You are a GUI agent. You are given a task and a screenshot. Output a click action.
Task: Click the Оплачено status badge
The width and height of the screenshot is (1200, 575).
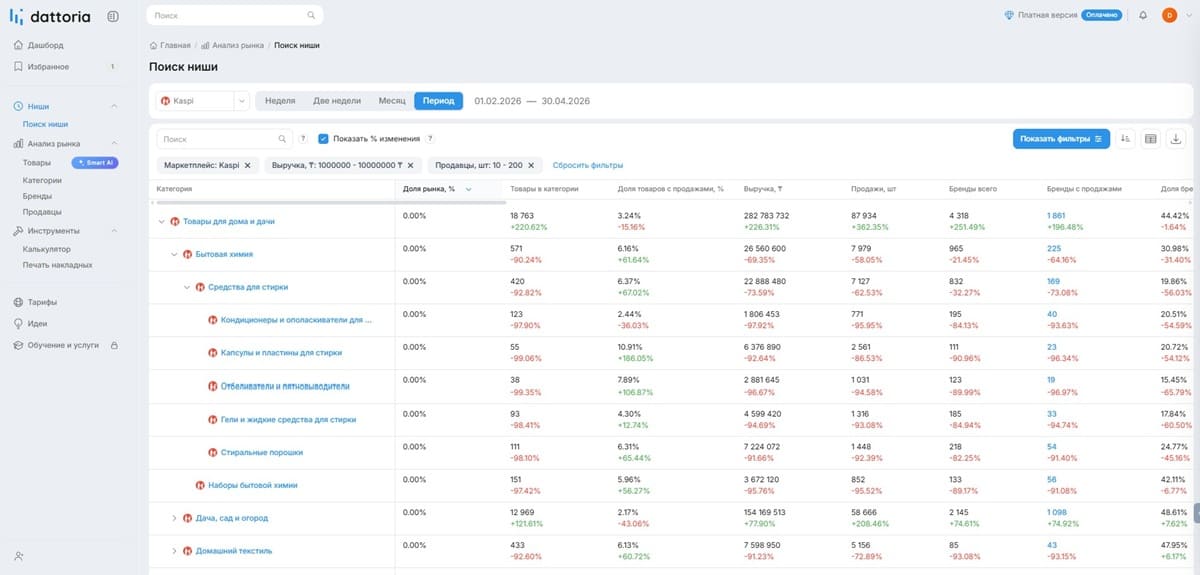click(1101, 15)
